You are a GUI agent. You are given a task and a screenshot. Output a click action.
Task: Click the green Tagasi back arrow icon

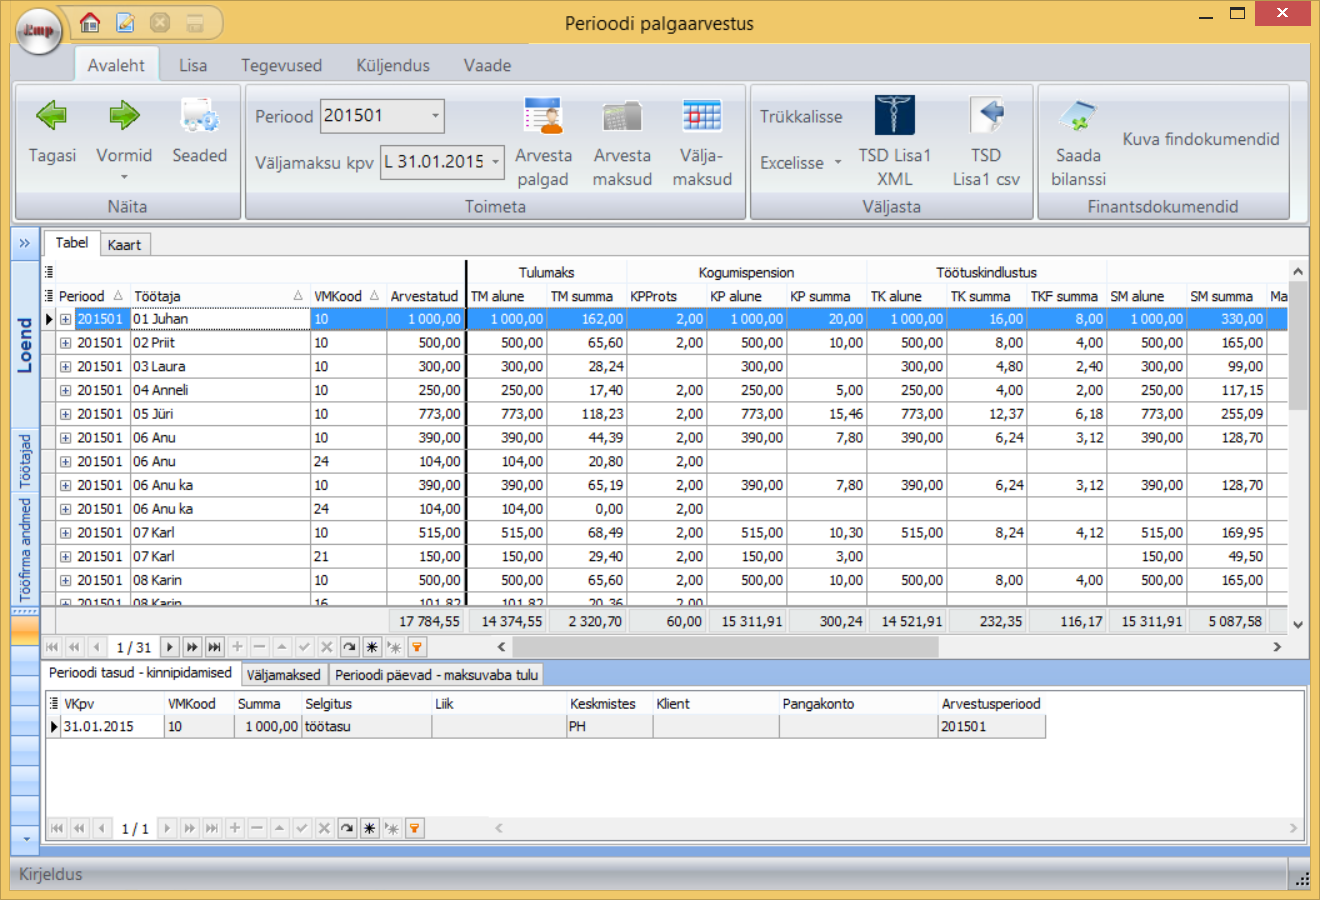pos(51,117)
